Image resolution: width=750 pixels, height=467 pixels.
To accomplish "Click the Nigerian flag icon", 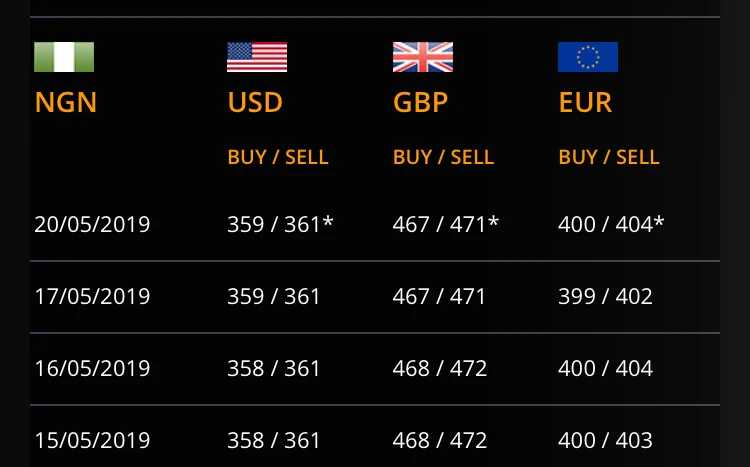I will [64, 57].
